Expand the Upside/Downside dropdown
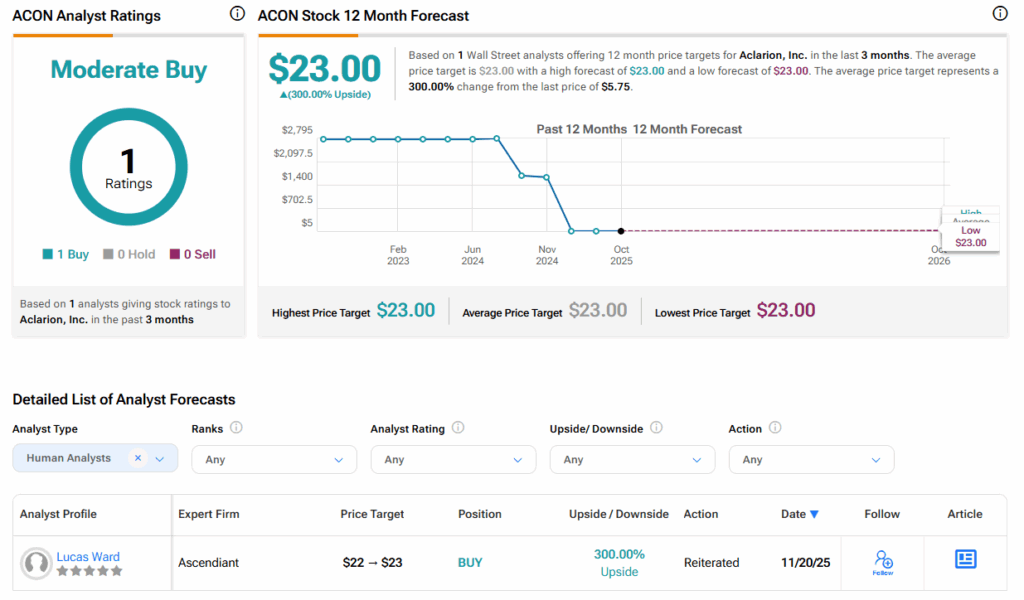This screenshot has width=1024, height=600. 631,459
